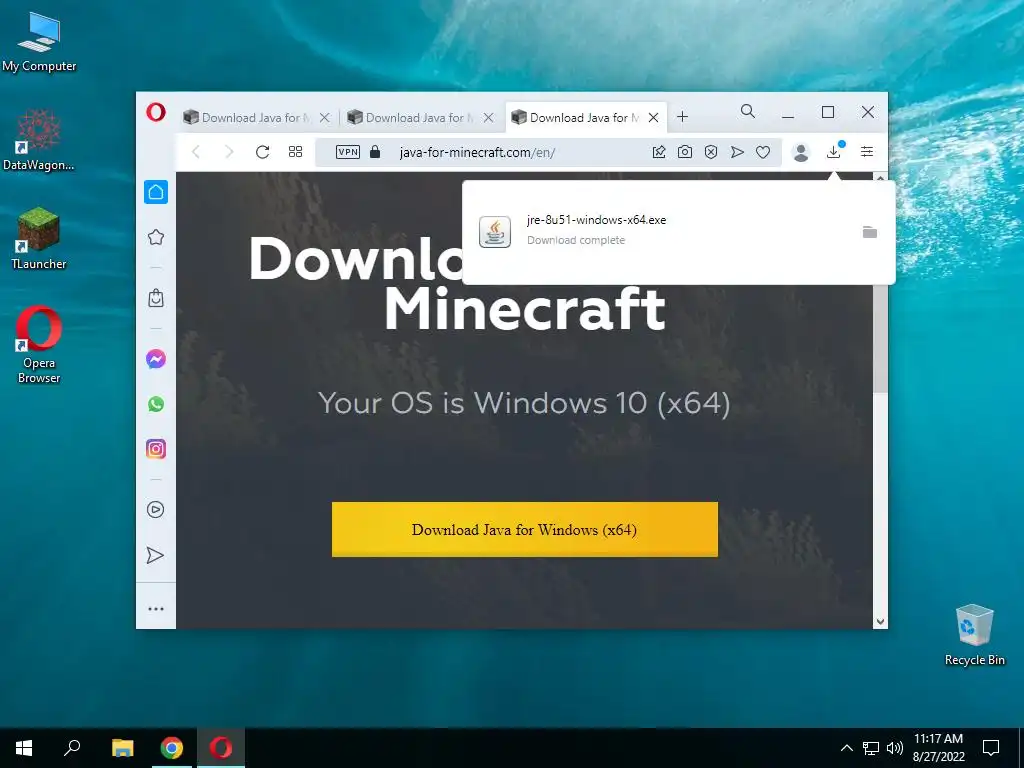Select the My Computer desktop icon
Image resolution: width=1024 pixels, height=768 pixels.
tap(39, 42)
